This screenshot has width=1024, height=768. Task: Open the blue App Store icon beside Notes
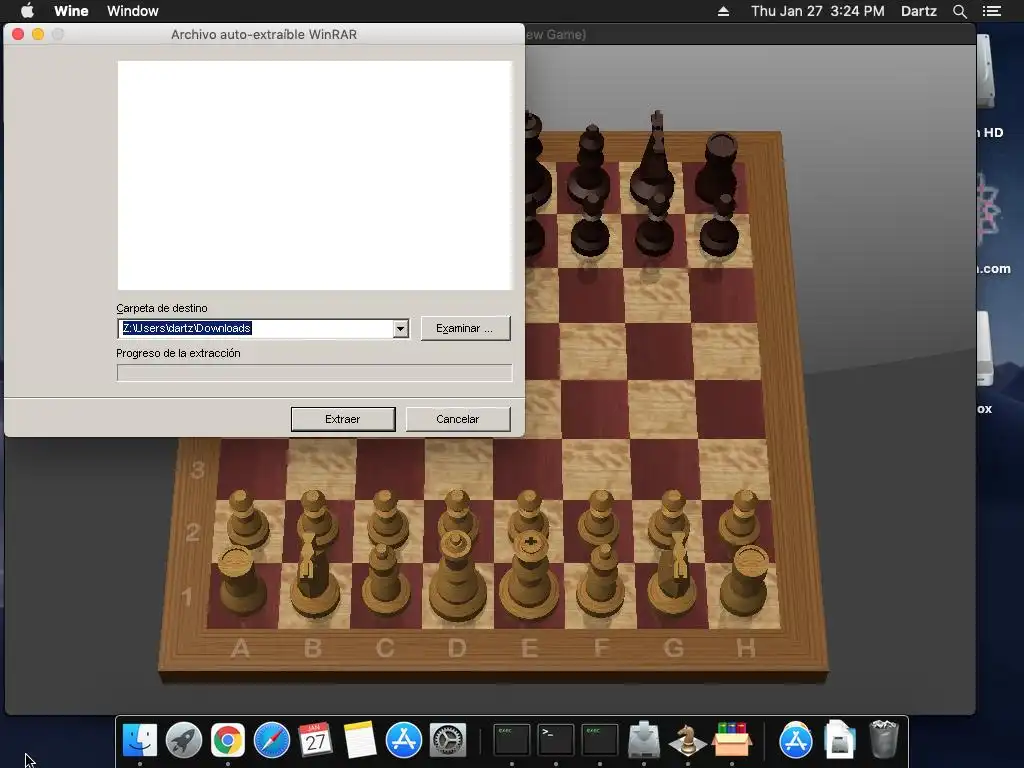pyautogui.click(x=404, y=740)
